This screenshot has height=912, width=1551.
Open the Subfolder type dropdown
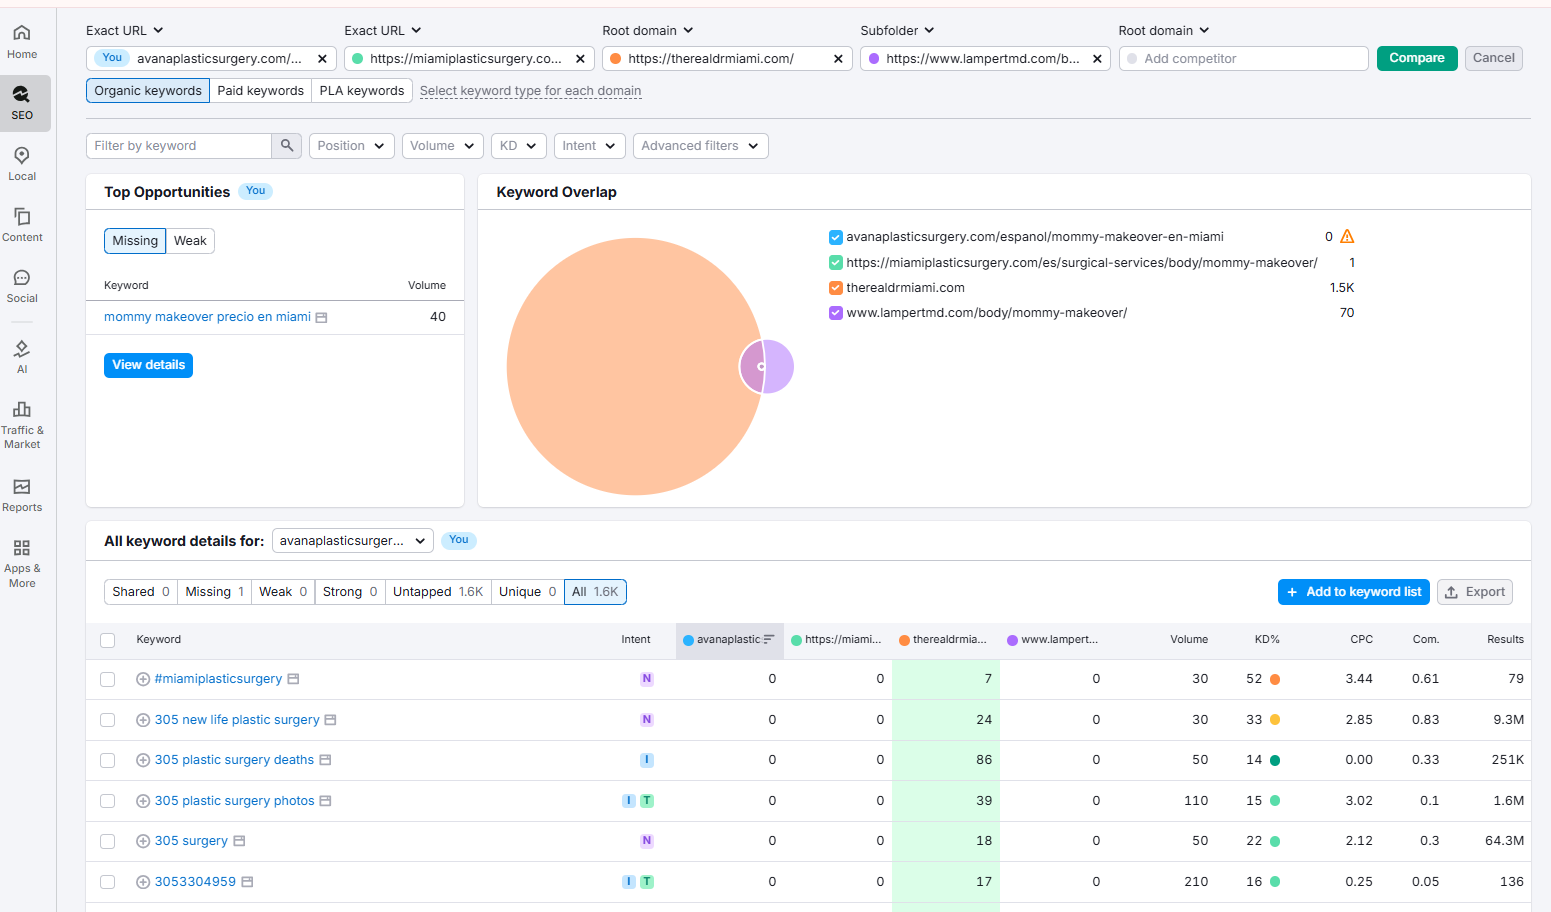(x=897, y=31)
